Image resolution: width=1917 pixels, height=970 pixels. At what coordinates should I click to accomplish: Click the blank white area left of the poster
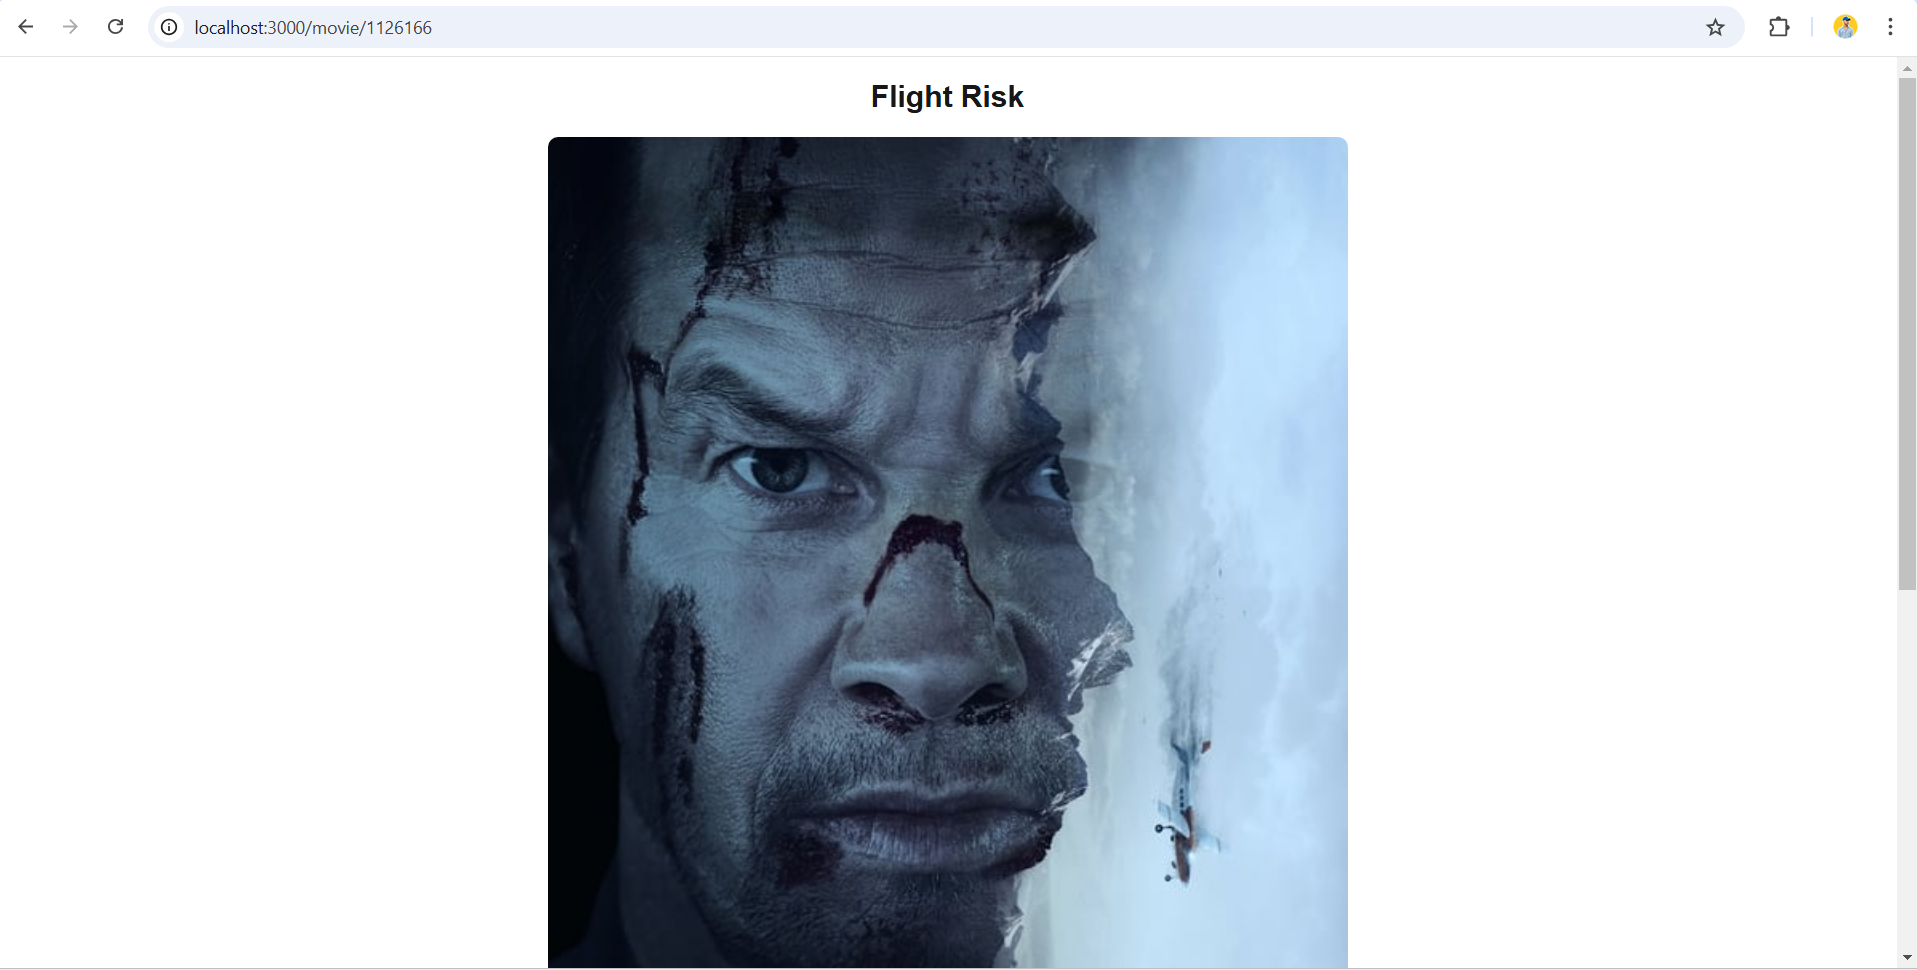(274, 550)
